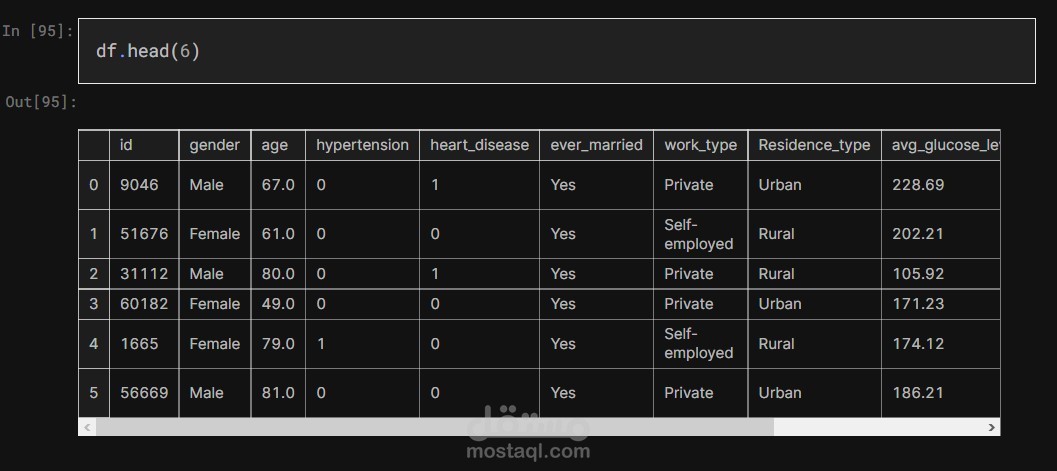Click the hypertension column header
The image size is (1057, 471).
(x=362, y=145)
